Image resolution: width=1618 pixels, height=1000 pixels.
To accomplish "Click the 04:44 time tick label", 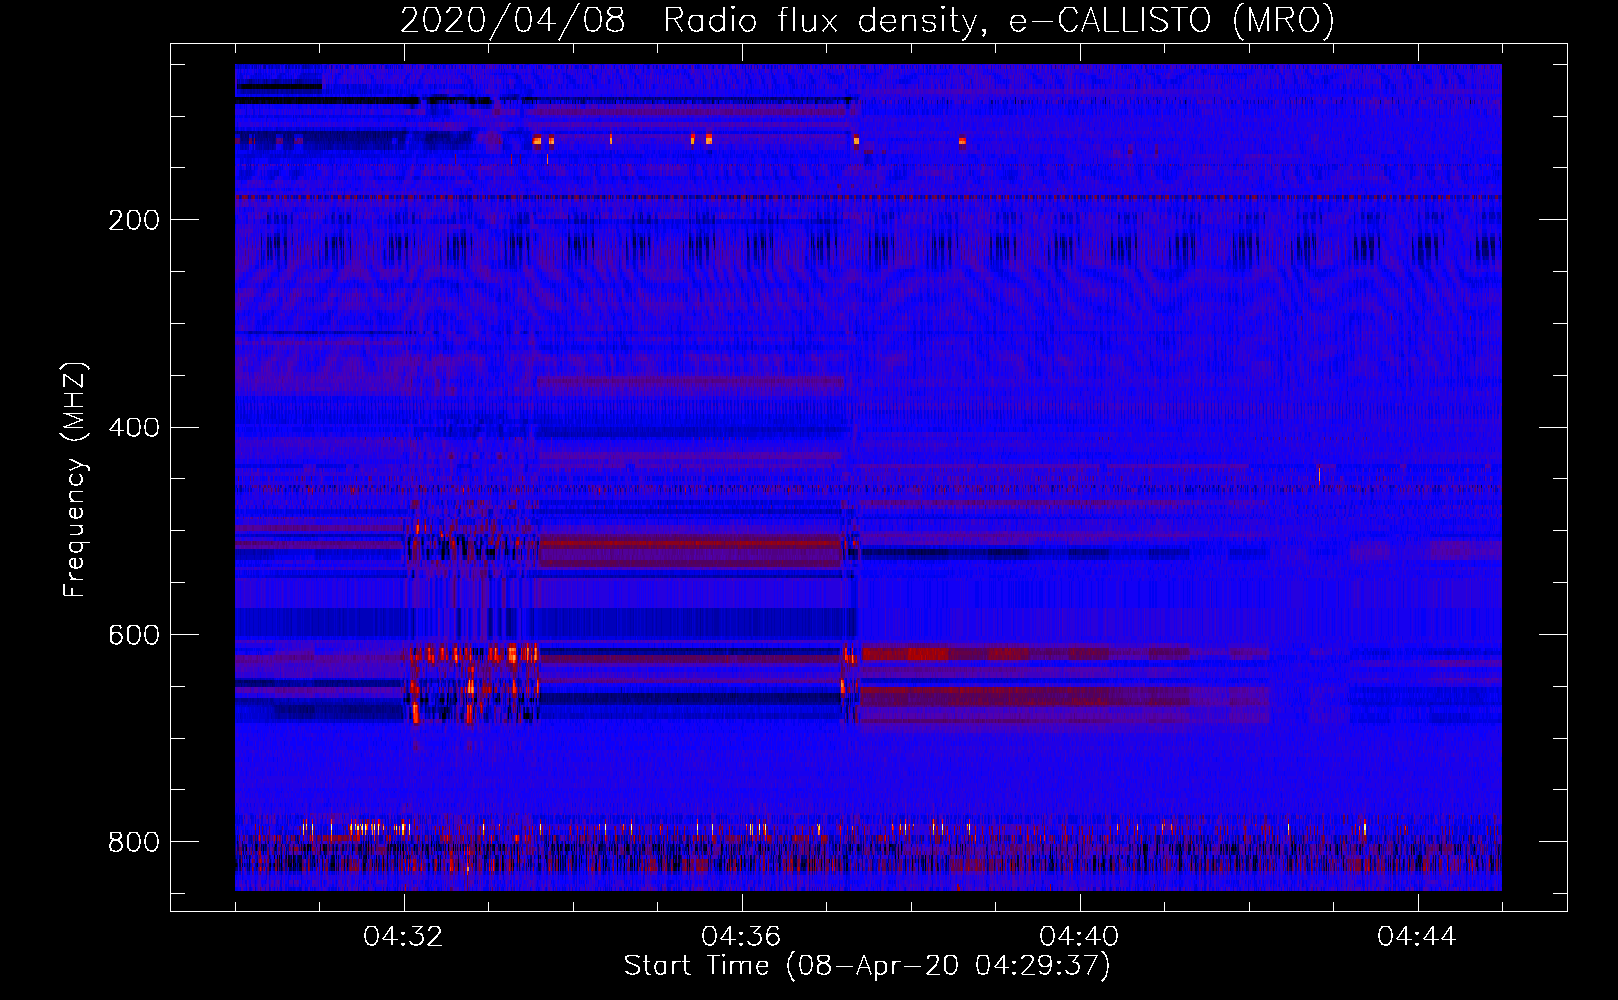I will click(x=1418, y=937).
